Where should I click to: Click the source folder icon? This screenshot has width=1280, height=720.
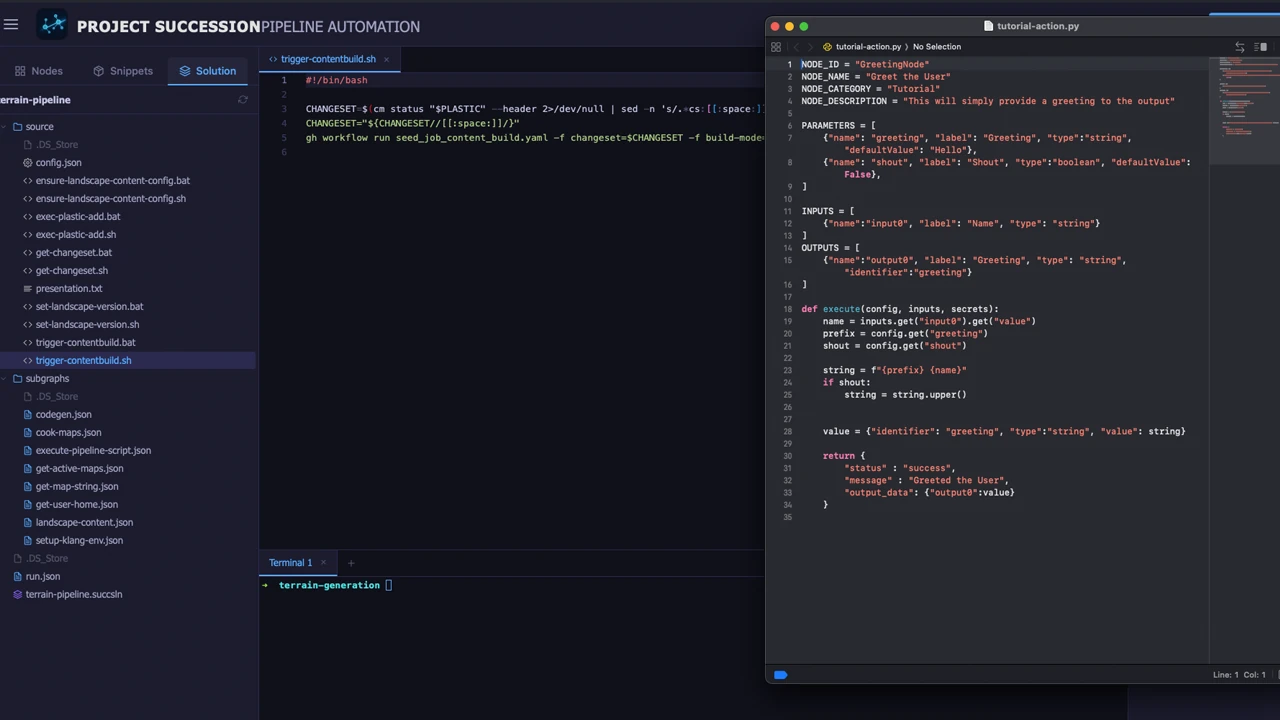click(17, 127)
